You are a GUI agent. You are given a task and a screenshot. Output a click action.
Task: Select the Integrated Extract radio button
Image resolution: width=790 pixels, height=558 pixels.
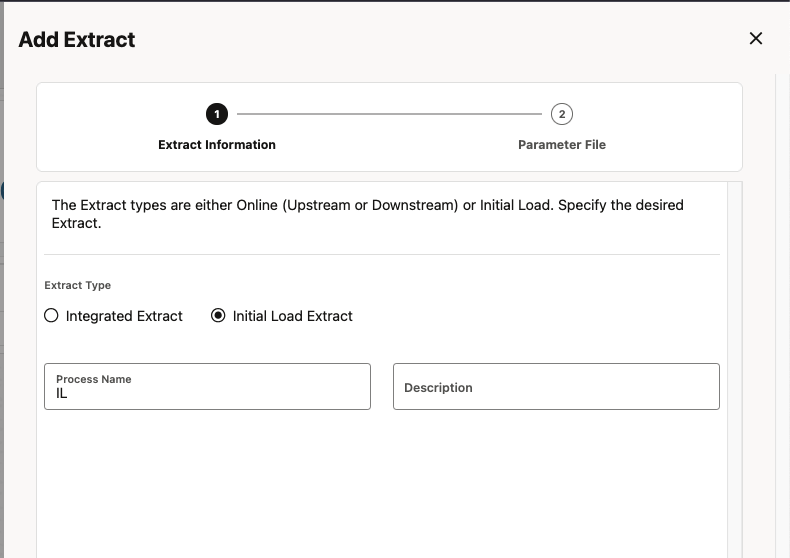coord(52,316)
